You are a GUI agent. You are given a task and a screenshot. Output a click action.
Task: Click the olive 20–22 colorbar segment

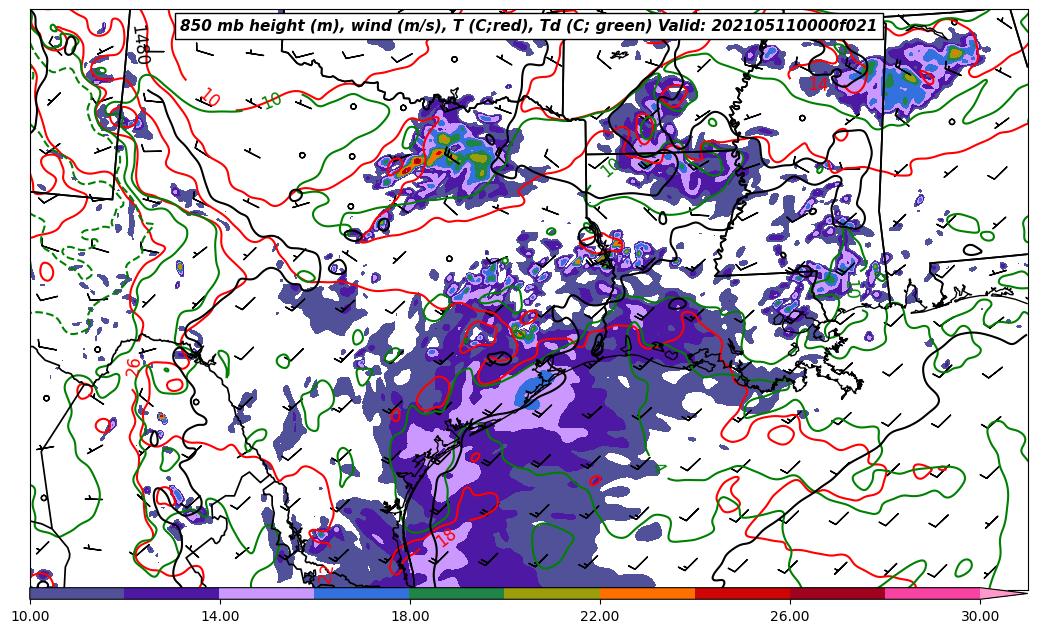[x=552, y=593]
